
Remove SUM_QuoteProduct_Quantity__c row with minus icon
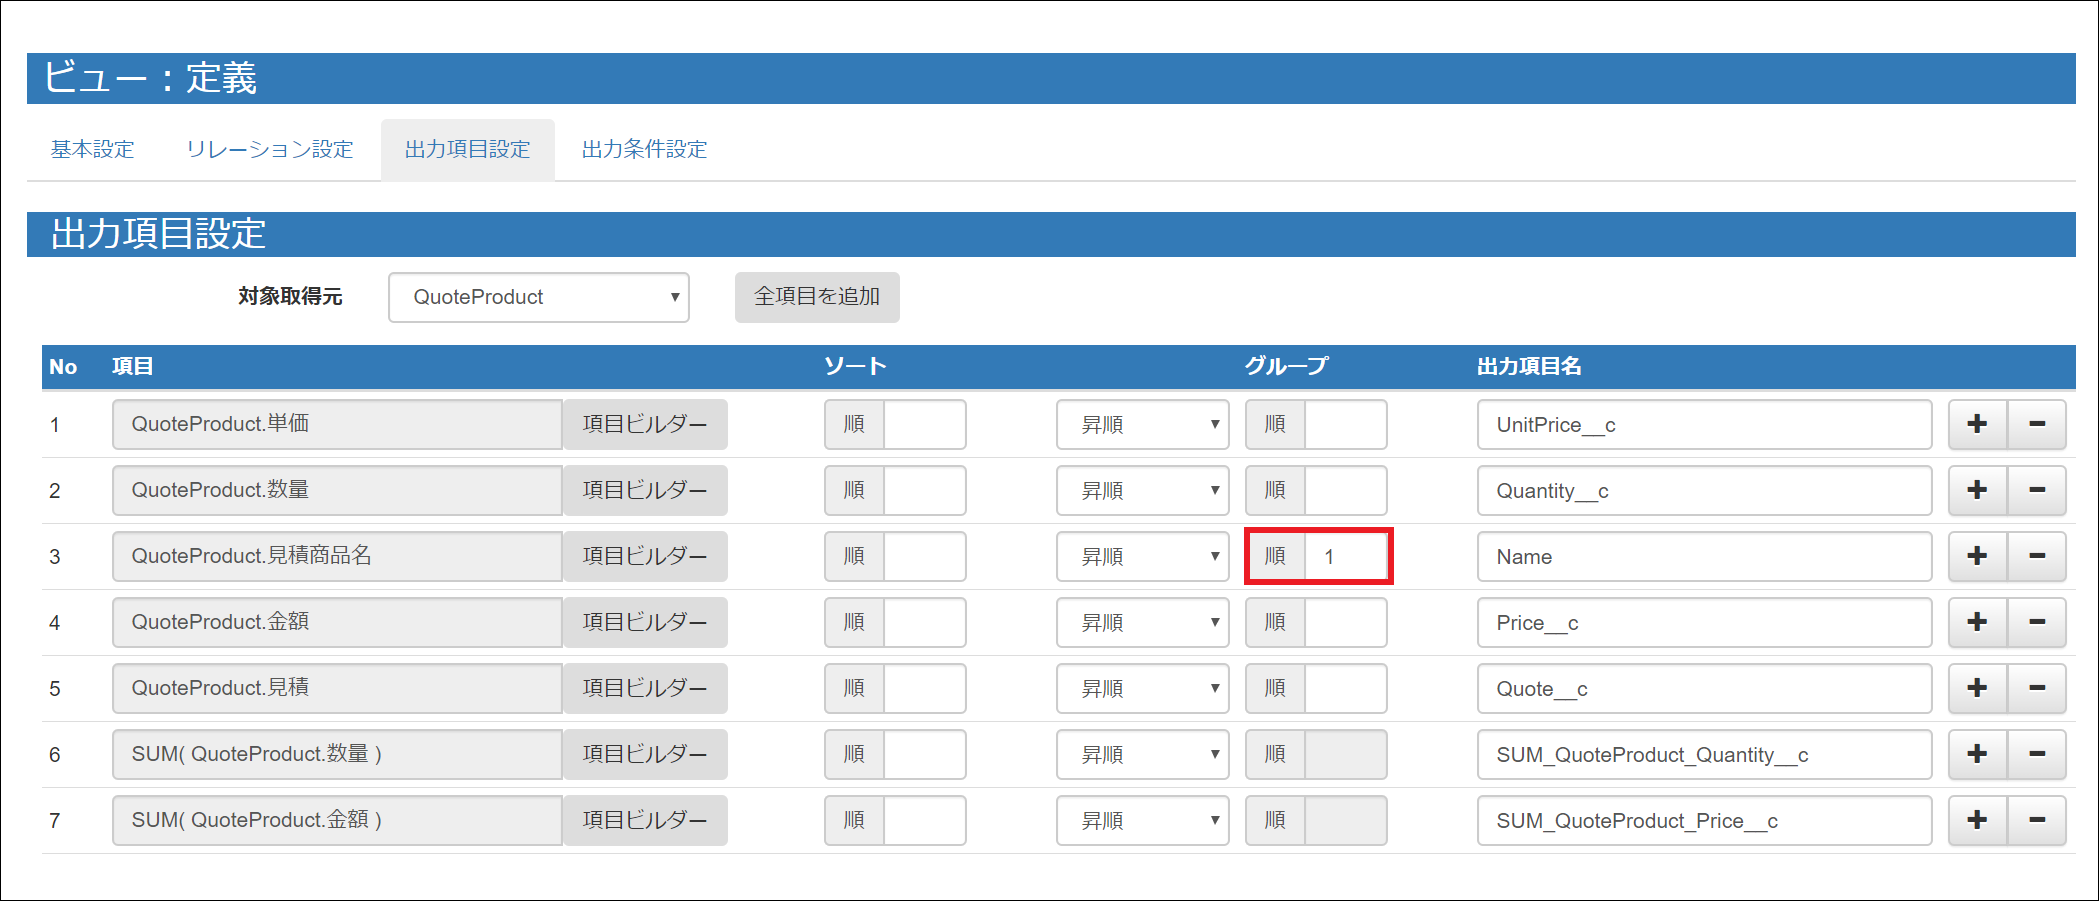point(2037,754)
